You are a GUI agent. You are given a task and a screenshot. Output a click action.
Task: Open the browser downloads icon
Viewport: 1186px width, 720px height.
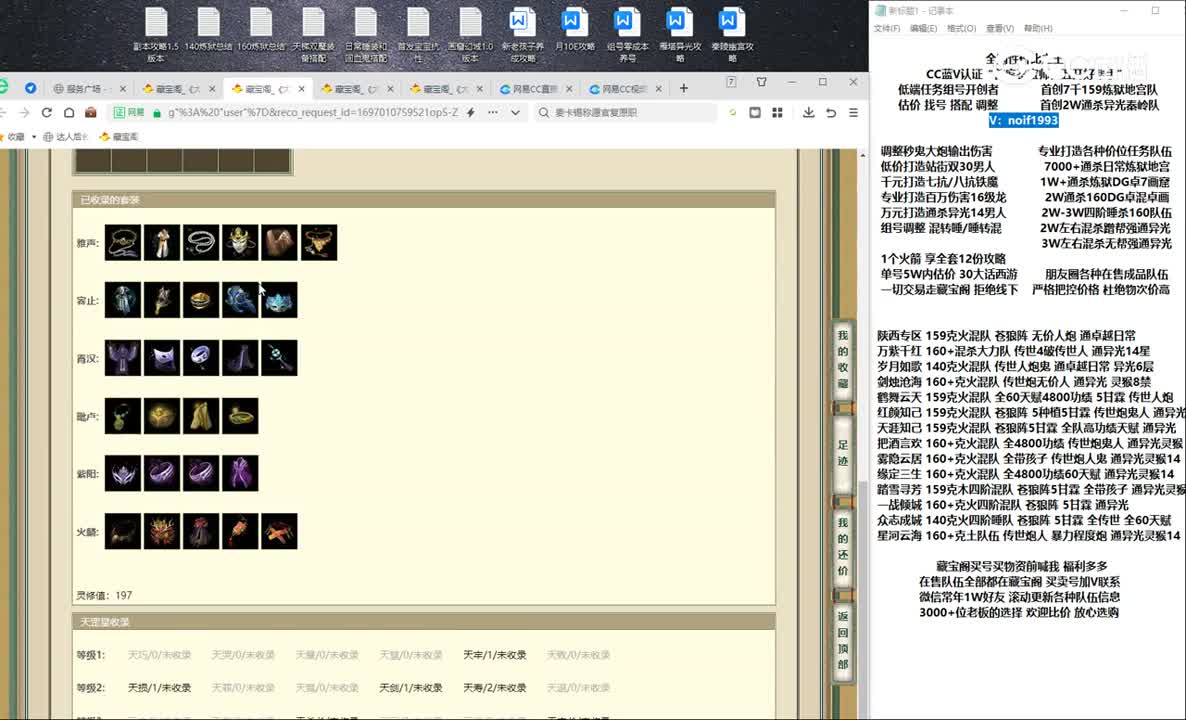point(809,113)
